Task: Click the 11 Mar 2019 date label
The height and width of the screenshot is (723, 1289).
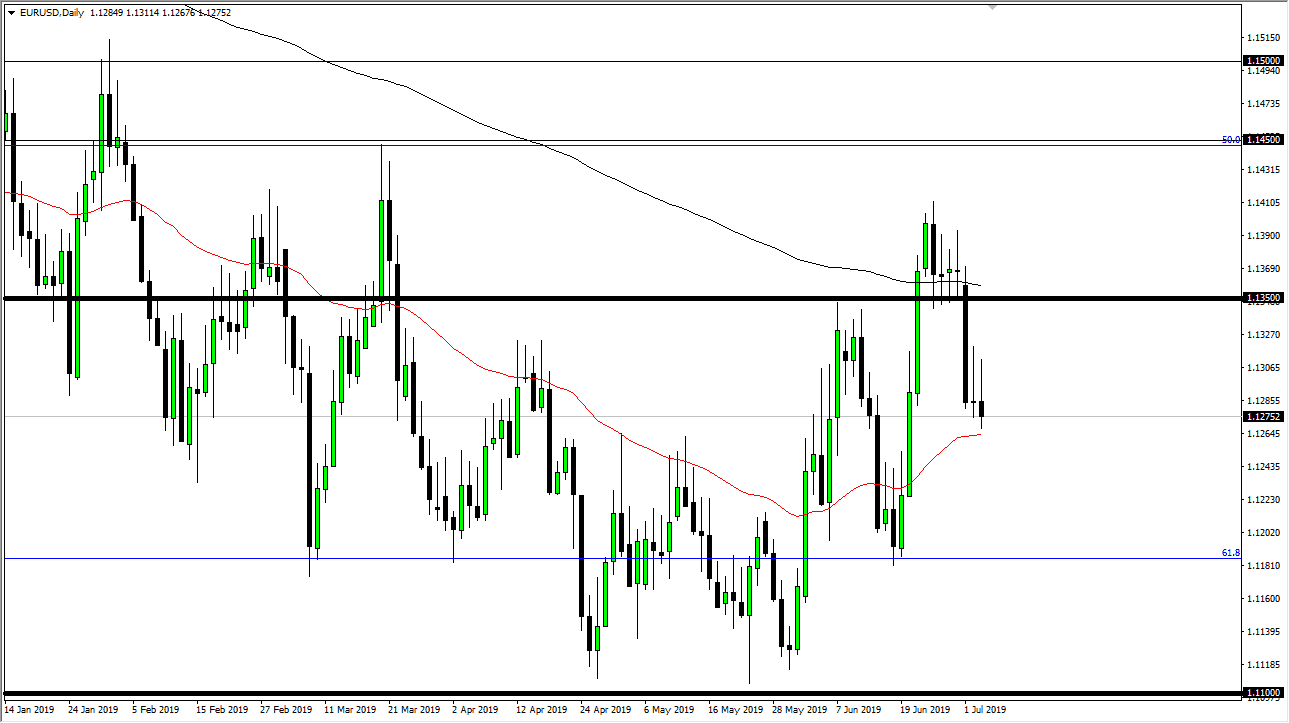Action: coord(350,710)
